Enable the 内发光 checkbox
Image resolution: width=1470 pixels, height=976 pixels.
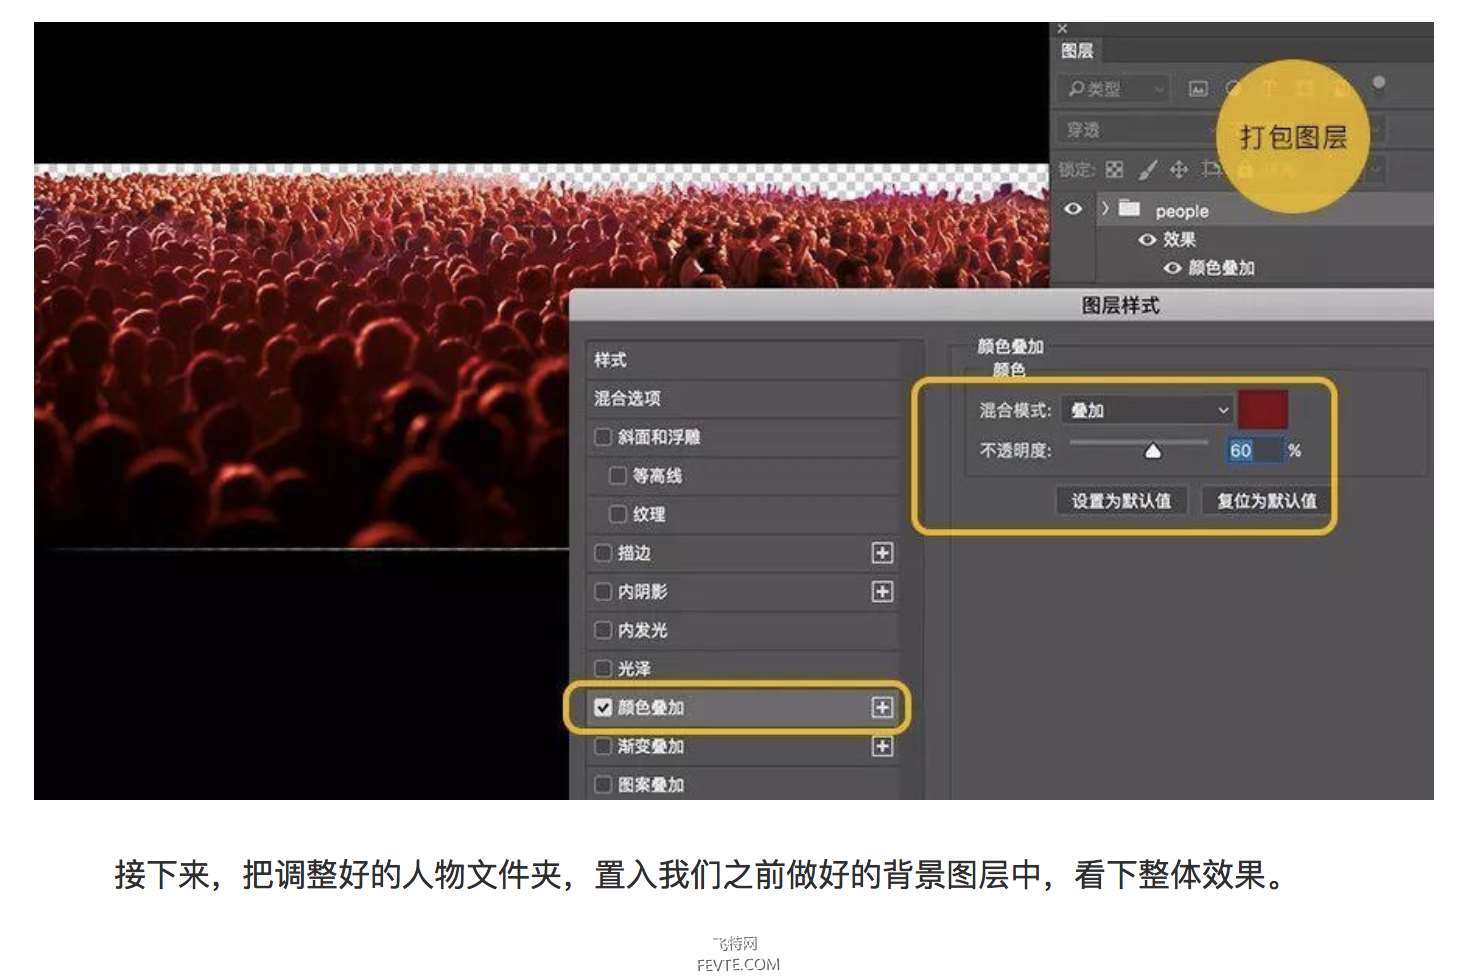point(603,630)
